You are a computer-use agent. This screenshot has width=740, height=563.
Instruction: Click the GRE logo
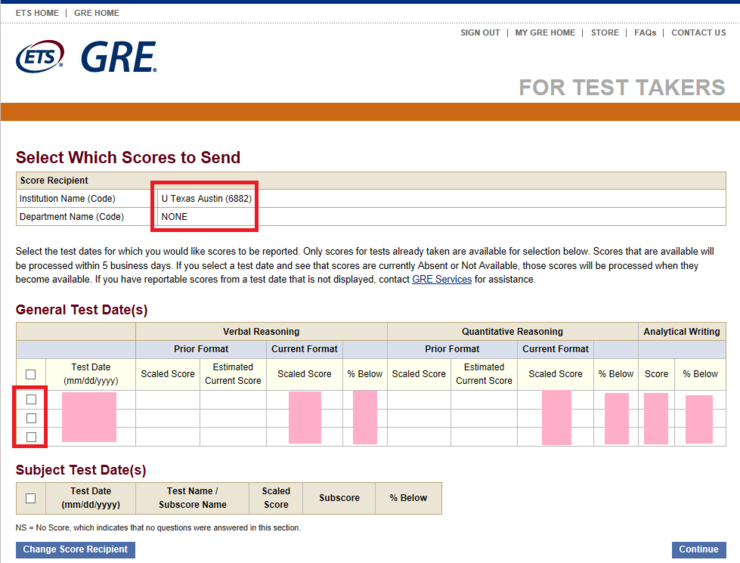click(x=119, y=57)
